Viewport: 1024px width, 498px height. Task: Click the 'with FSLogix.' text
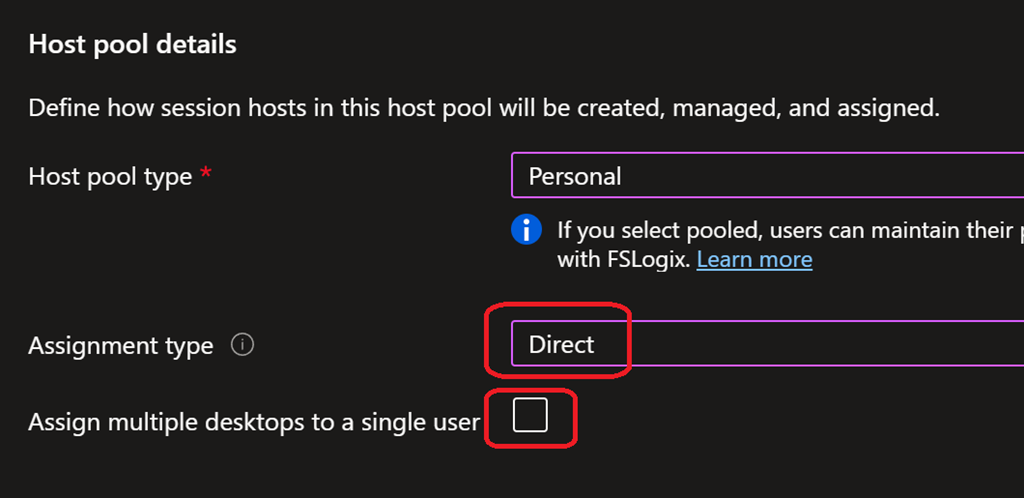click(622, 260)
